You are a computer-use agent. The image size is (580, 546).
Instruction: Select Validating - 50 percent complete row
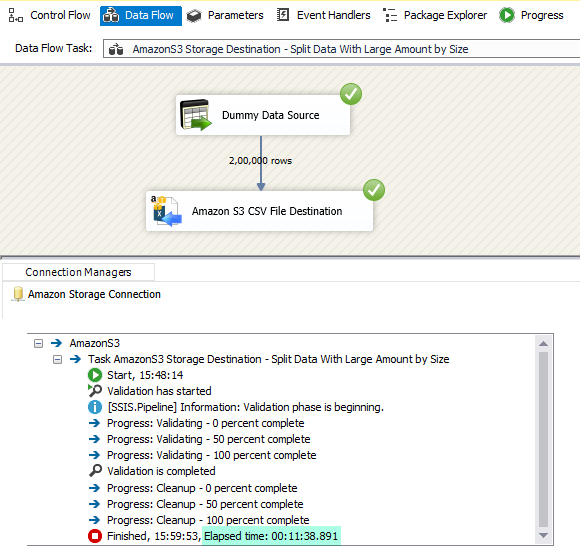point(209,439)
